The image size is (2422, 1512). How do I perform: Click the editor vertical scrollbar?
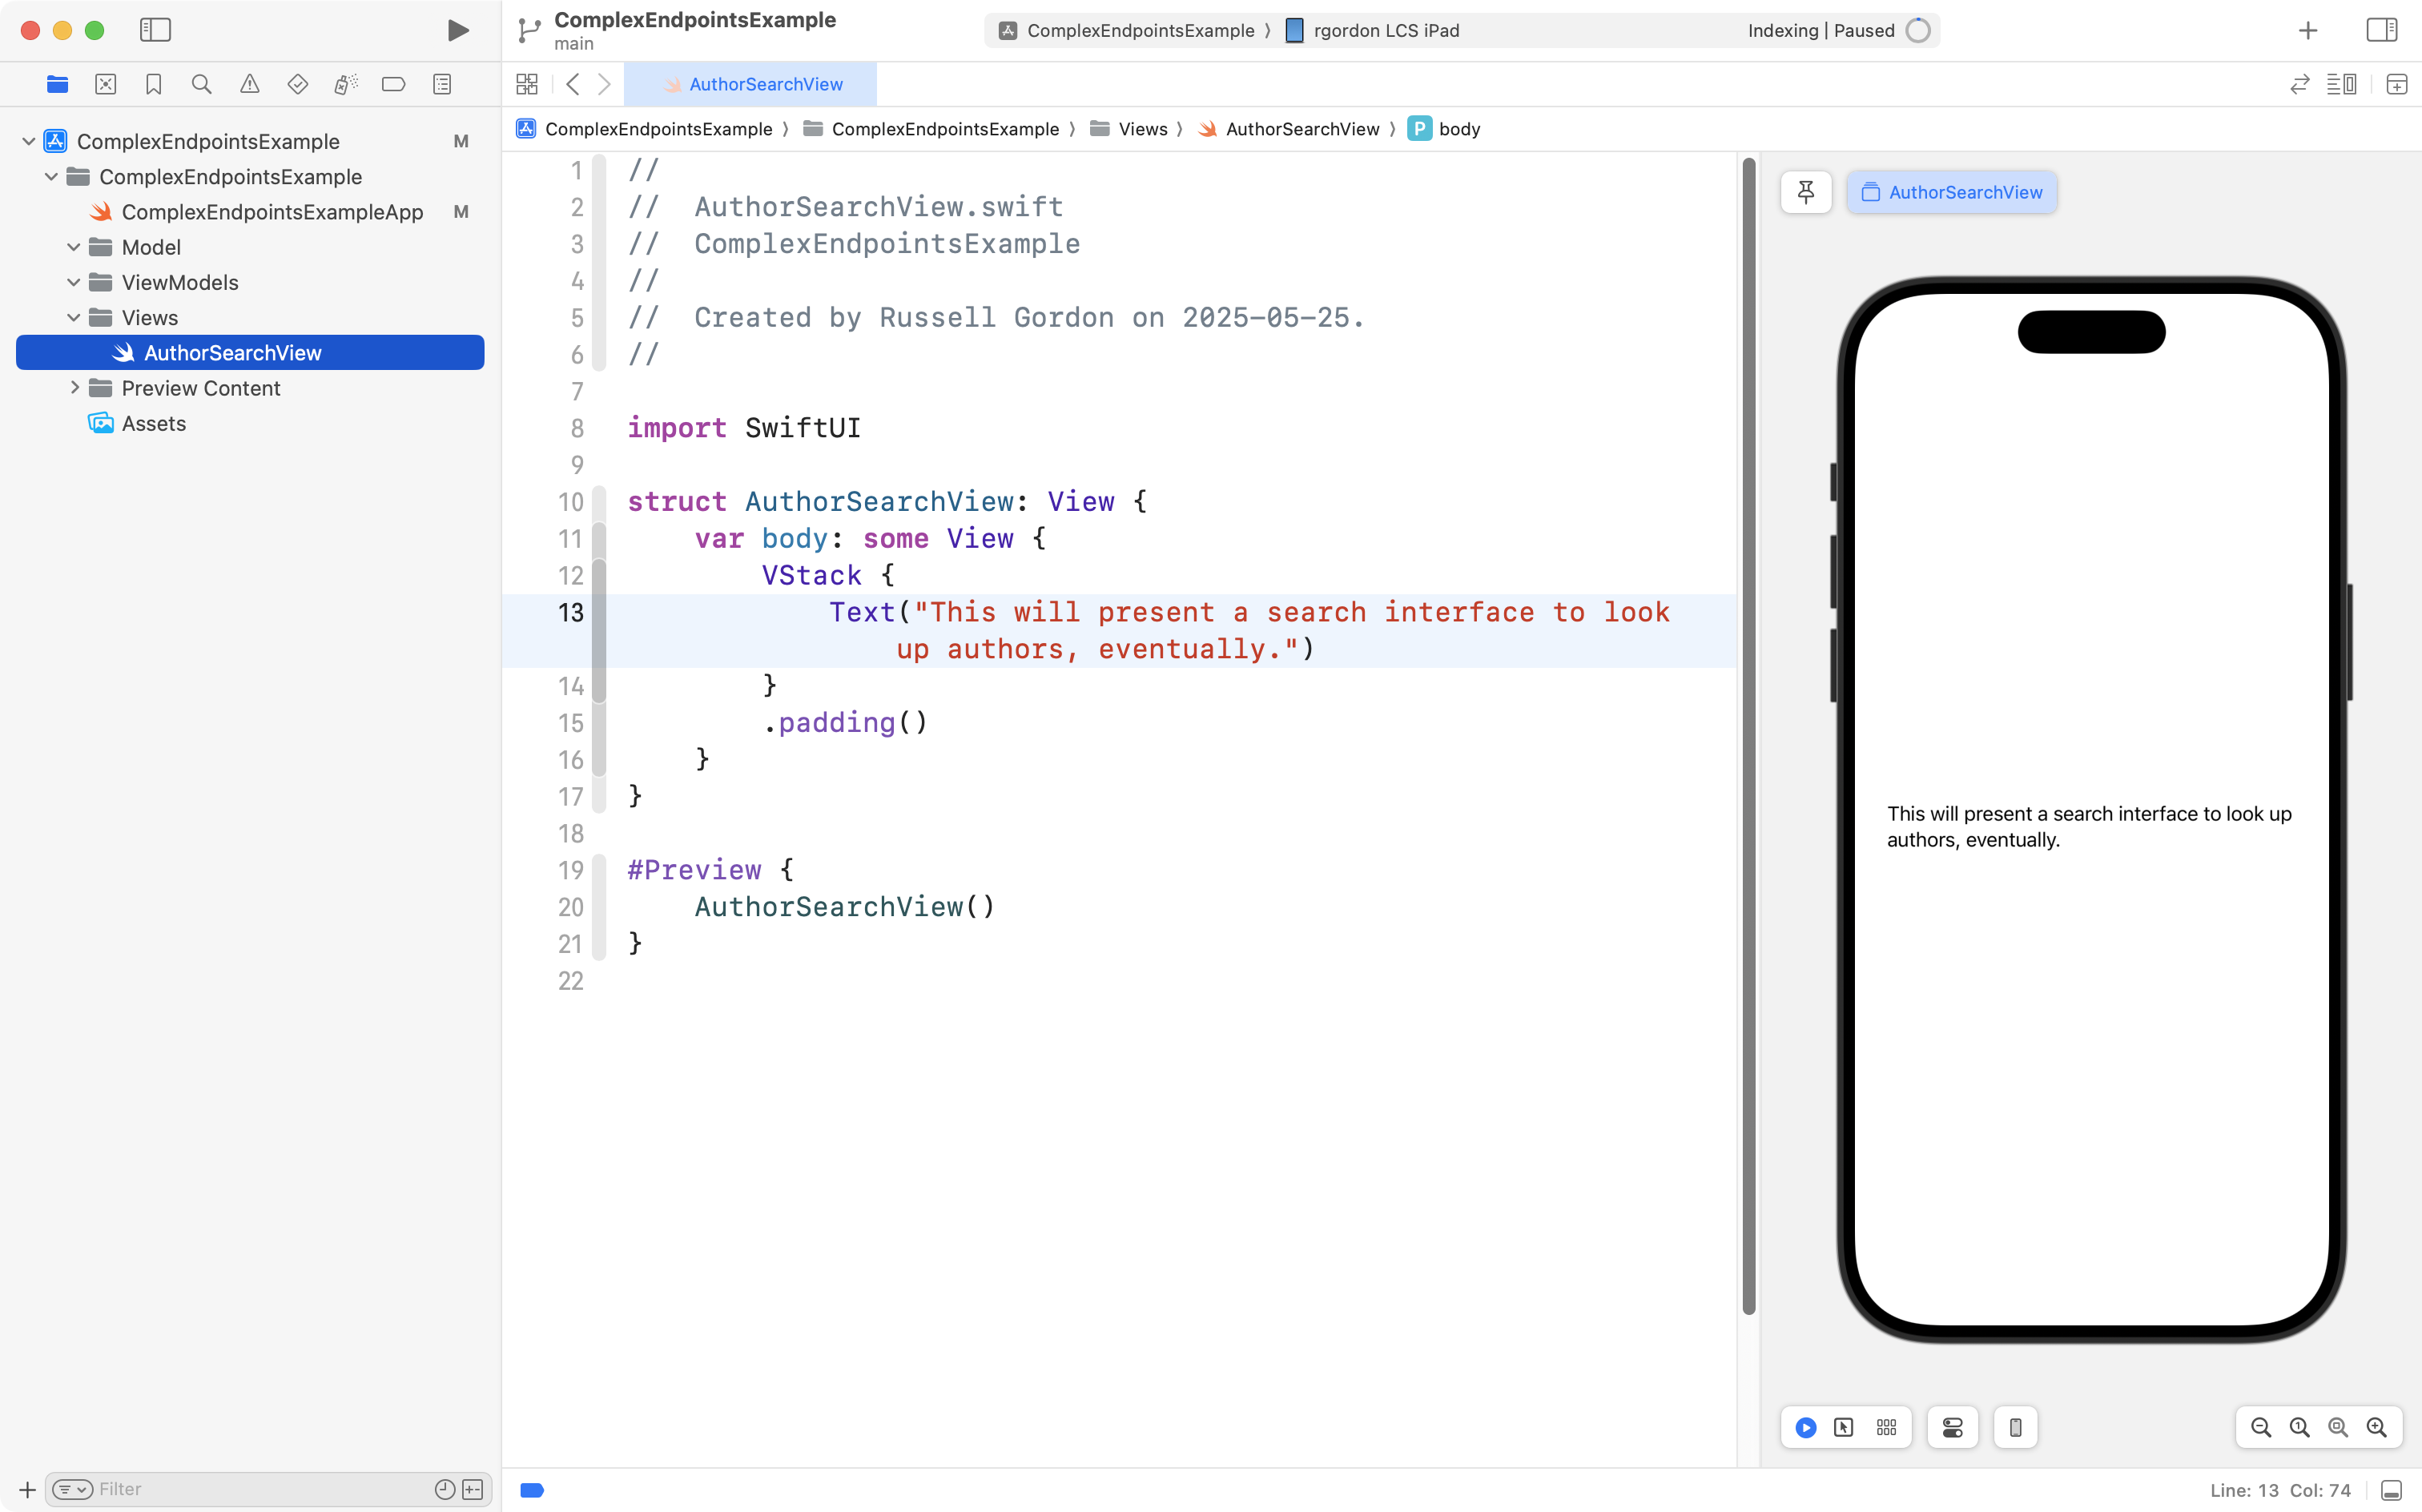point(1748,736)
